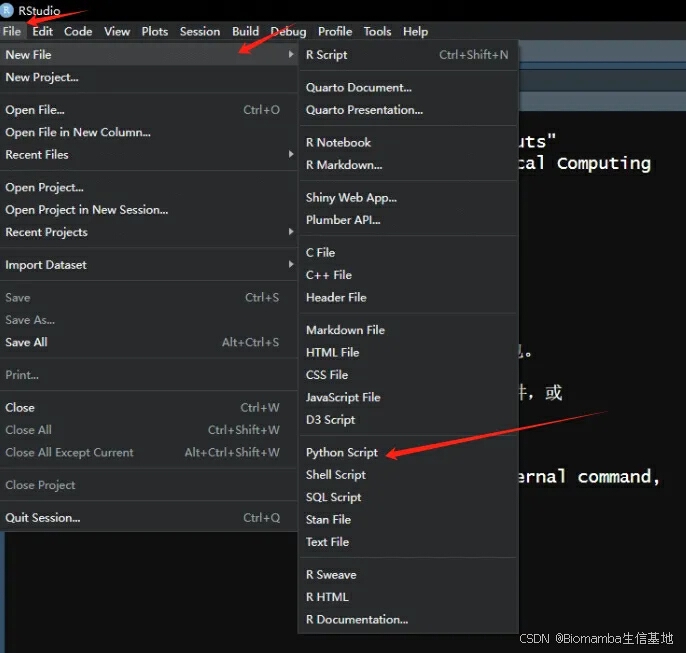Create a new Plumber API...
Viewport: 686px width, 653px height.
408,220
